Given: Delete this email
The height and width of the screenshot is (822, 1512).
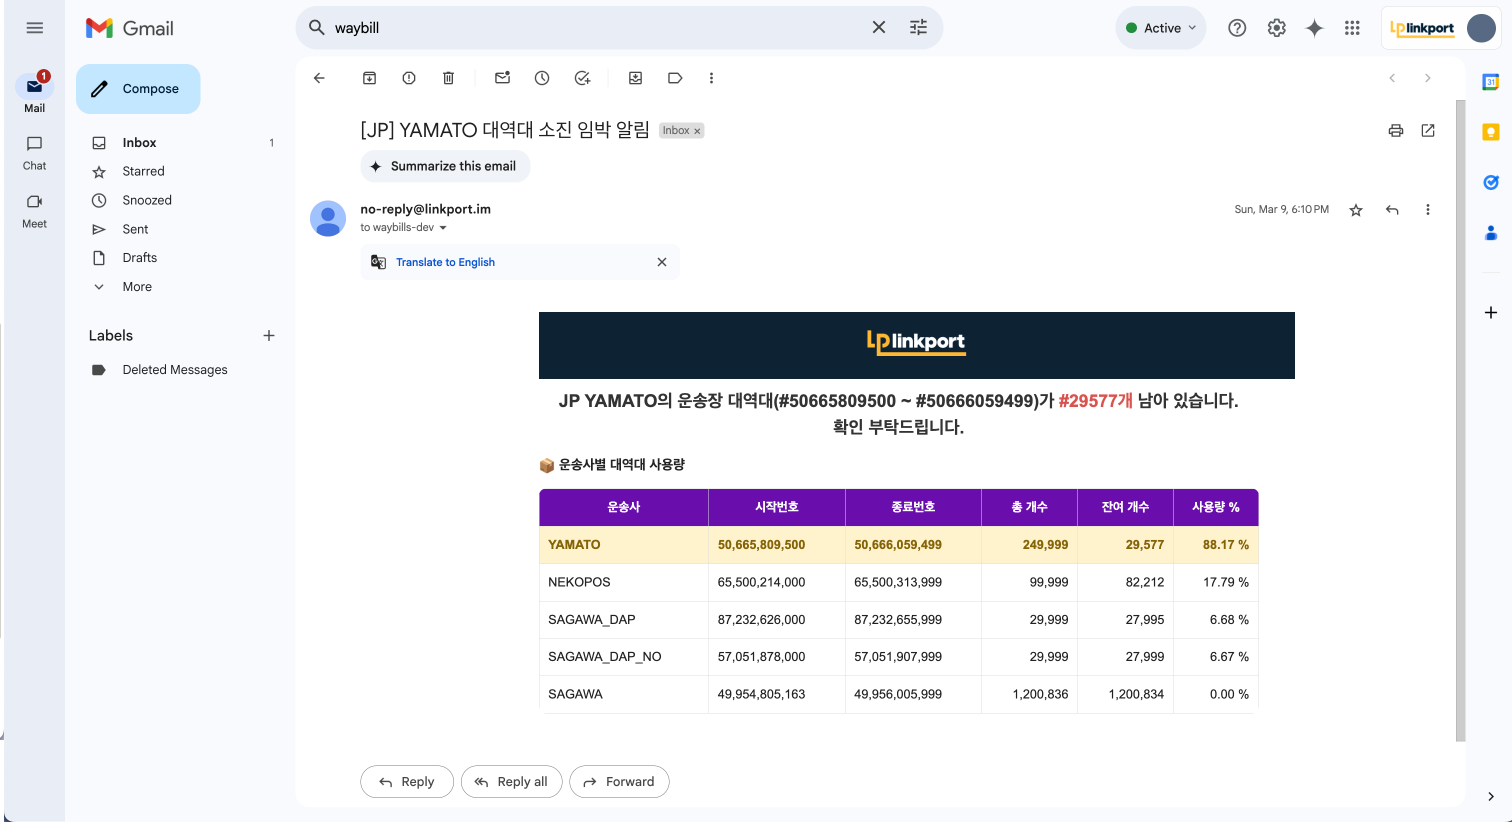Looking at the screenshot, I should [448, 78].
